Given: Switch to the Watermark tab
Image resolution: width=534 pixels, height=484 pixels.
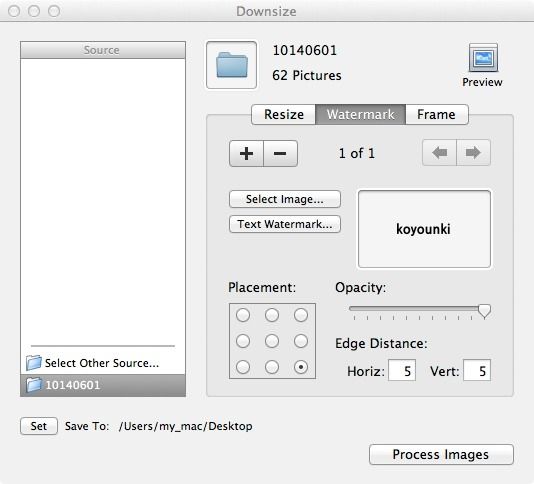Looking at the screenshot, I should click(x=361, y=114).
